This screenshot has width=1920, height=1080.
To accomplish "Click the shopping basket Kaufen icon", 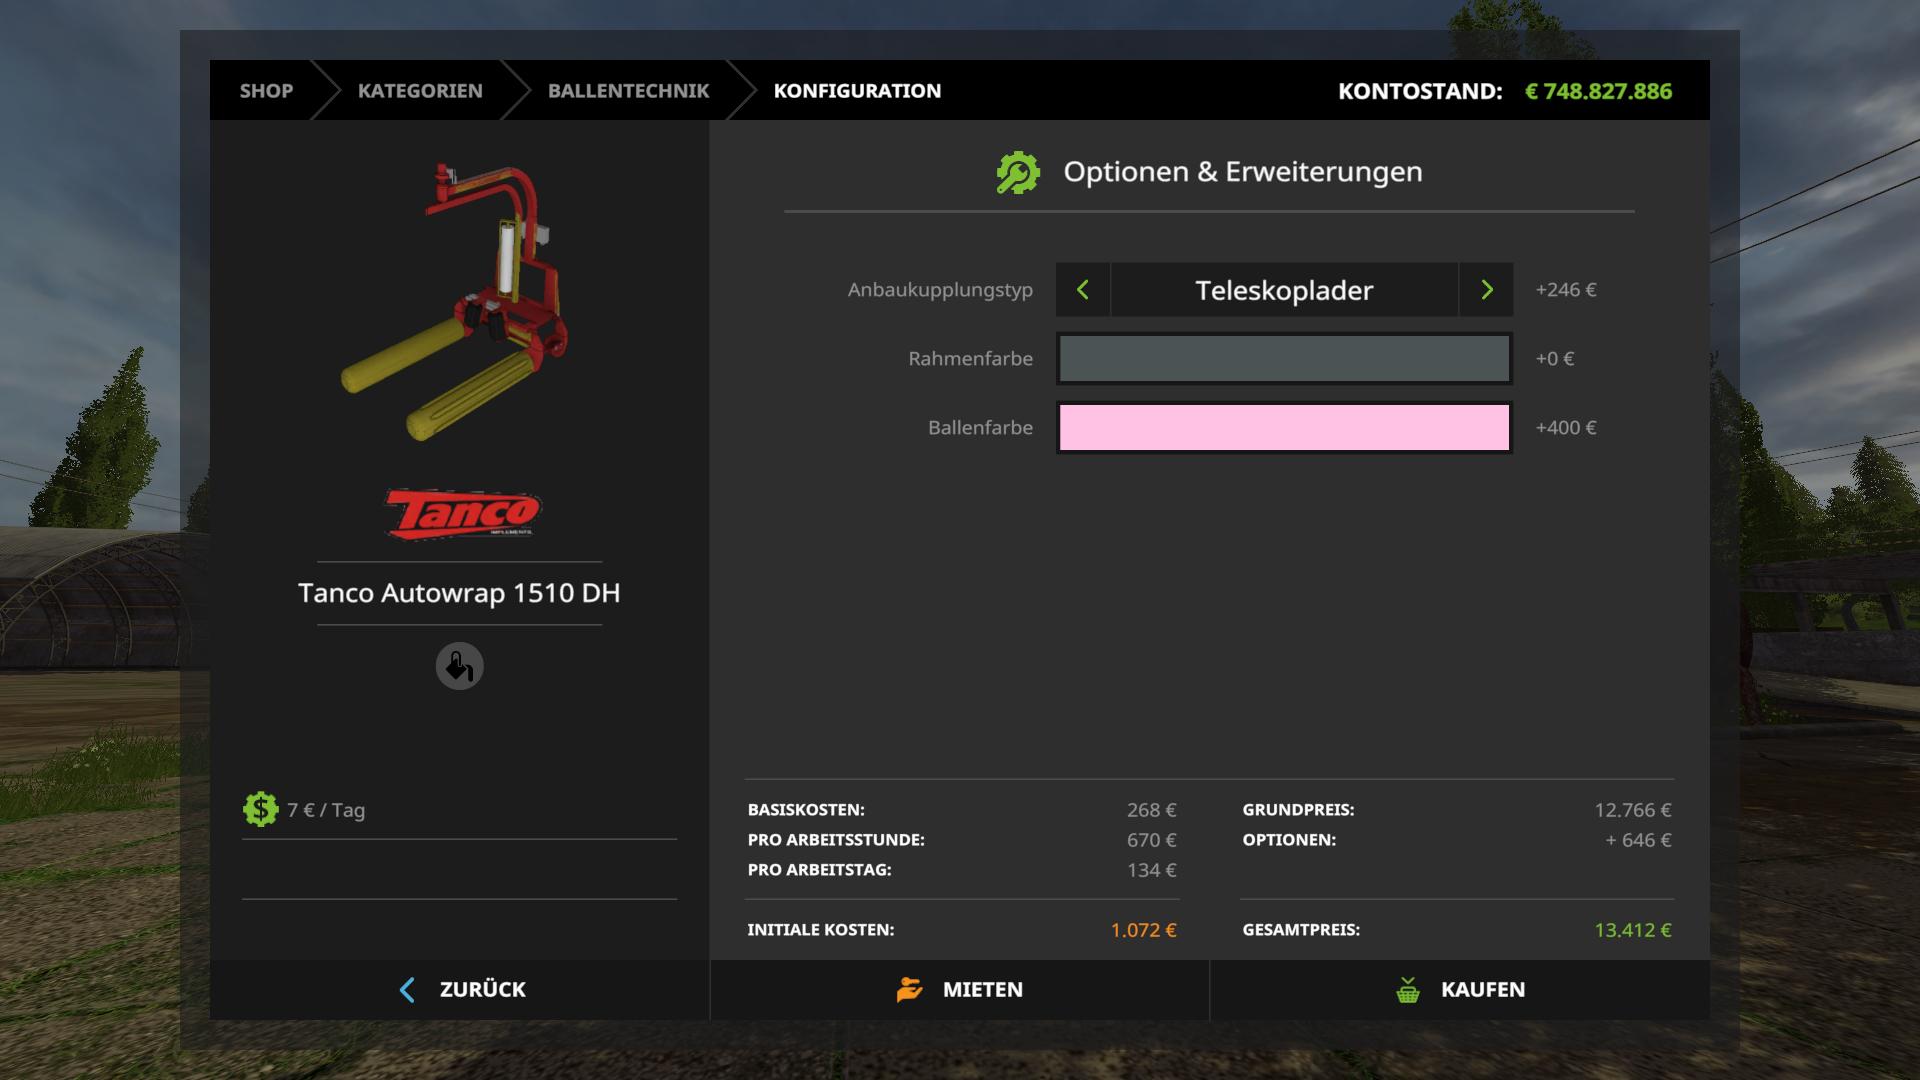I will pos(1408,990).
